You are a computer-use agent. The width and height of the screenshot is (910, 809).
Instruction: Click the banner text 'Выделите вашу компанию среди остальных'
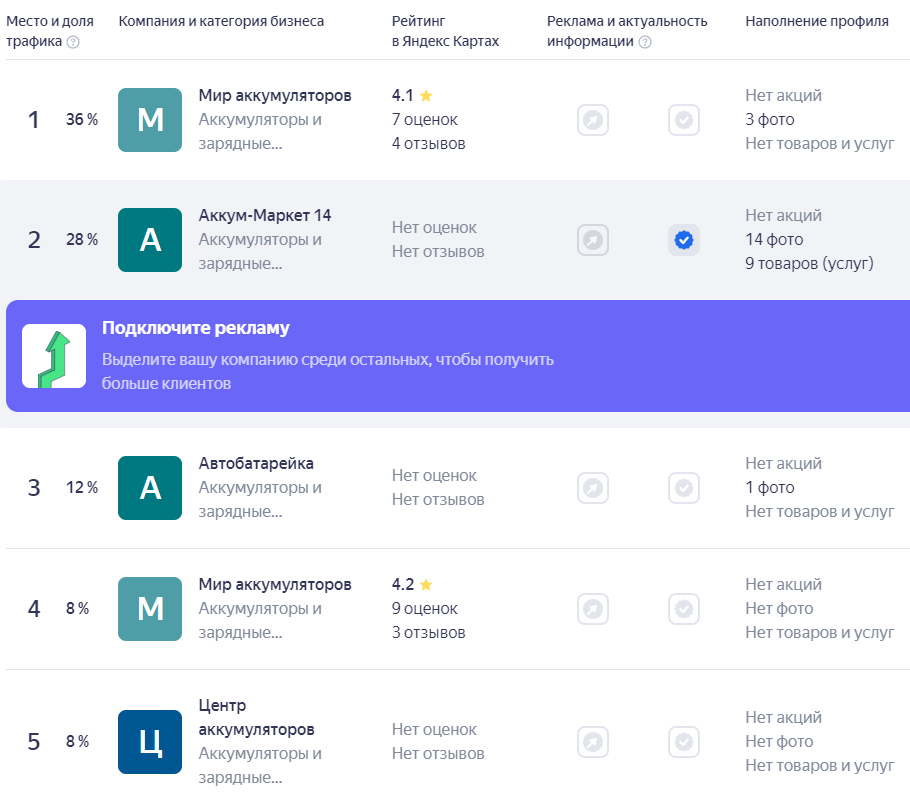click(267, 360)
